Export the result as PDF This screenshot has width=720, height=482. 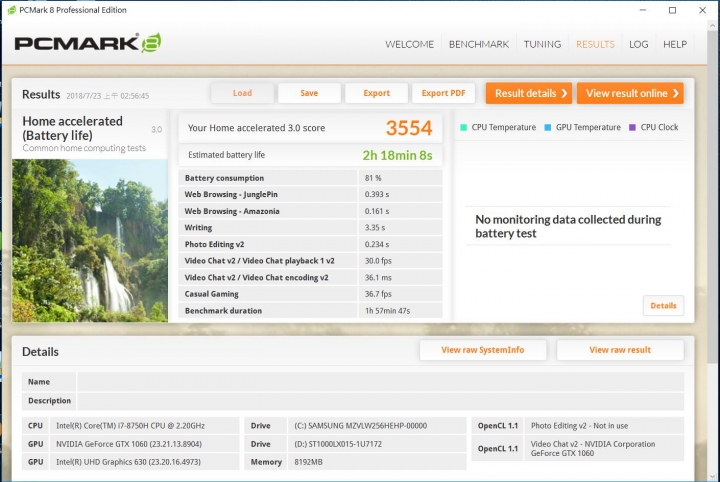point(443,93)
